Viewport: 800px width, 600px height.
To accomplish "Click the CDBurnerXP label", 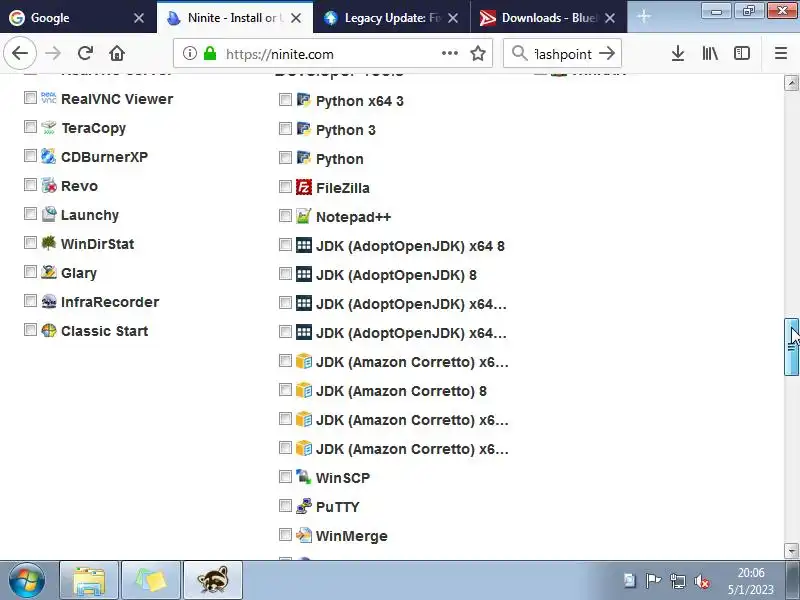I will click(x=105, y=157).
